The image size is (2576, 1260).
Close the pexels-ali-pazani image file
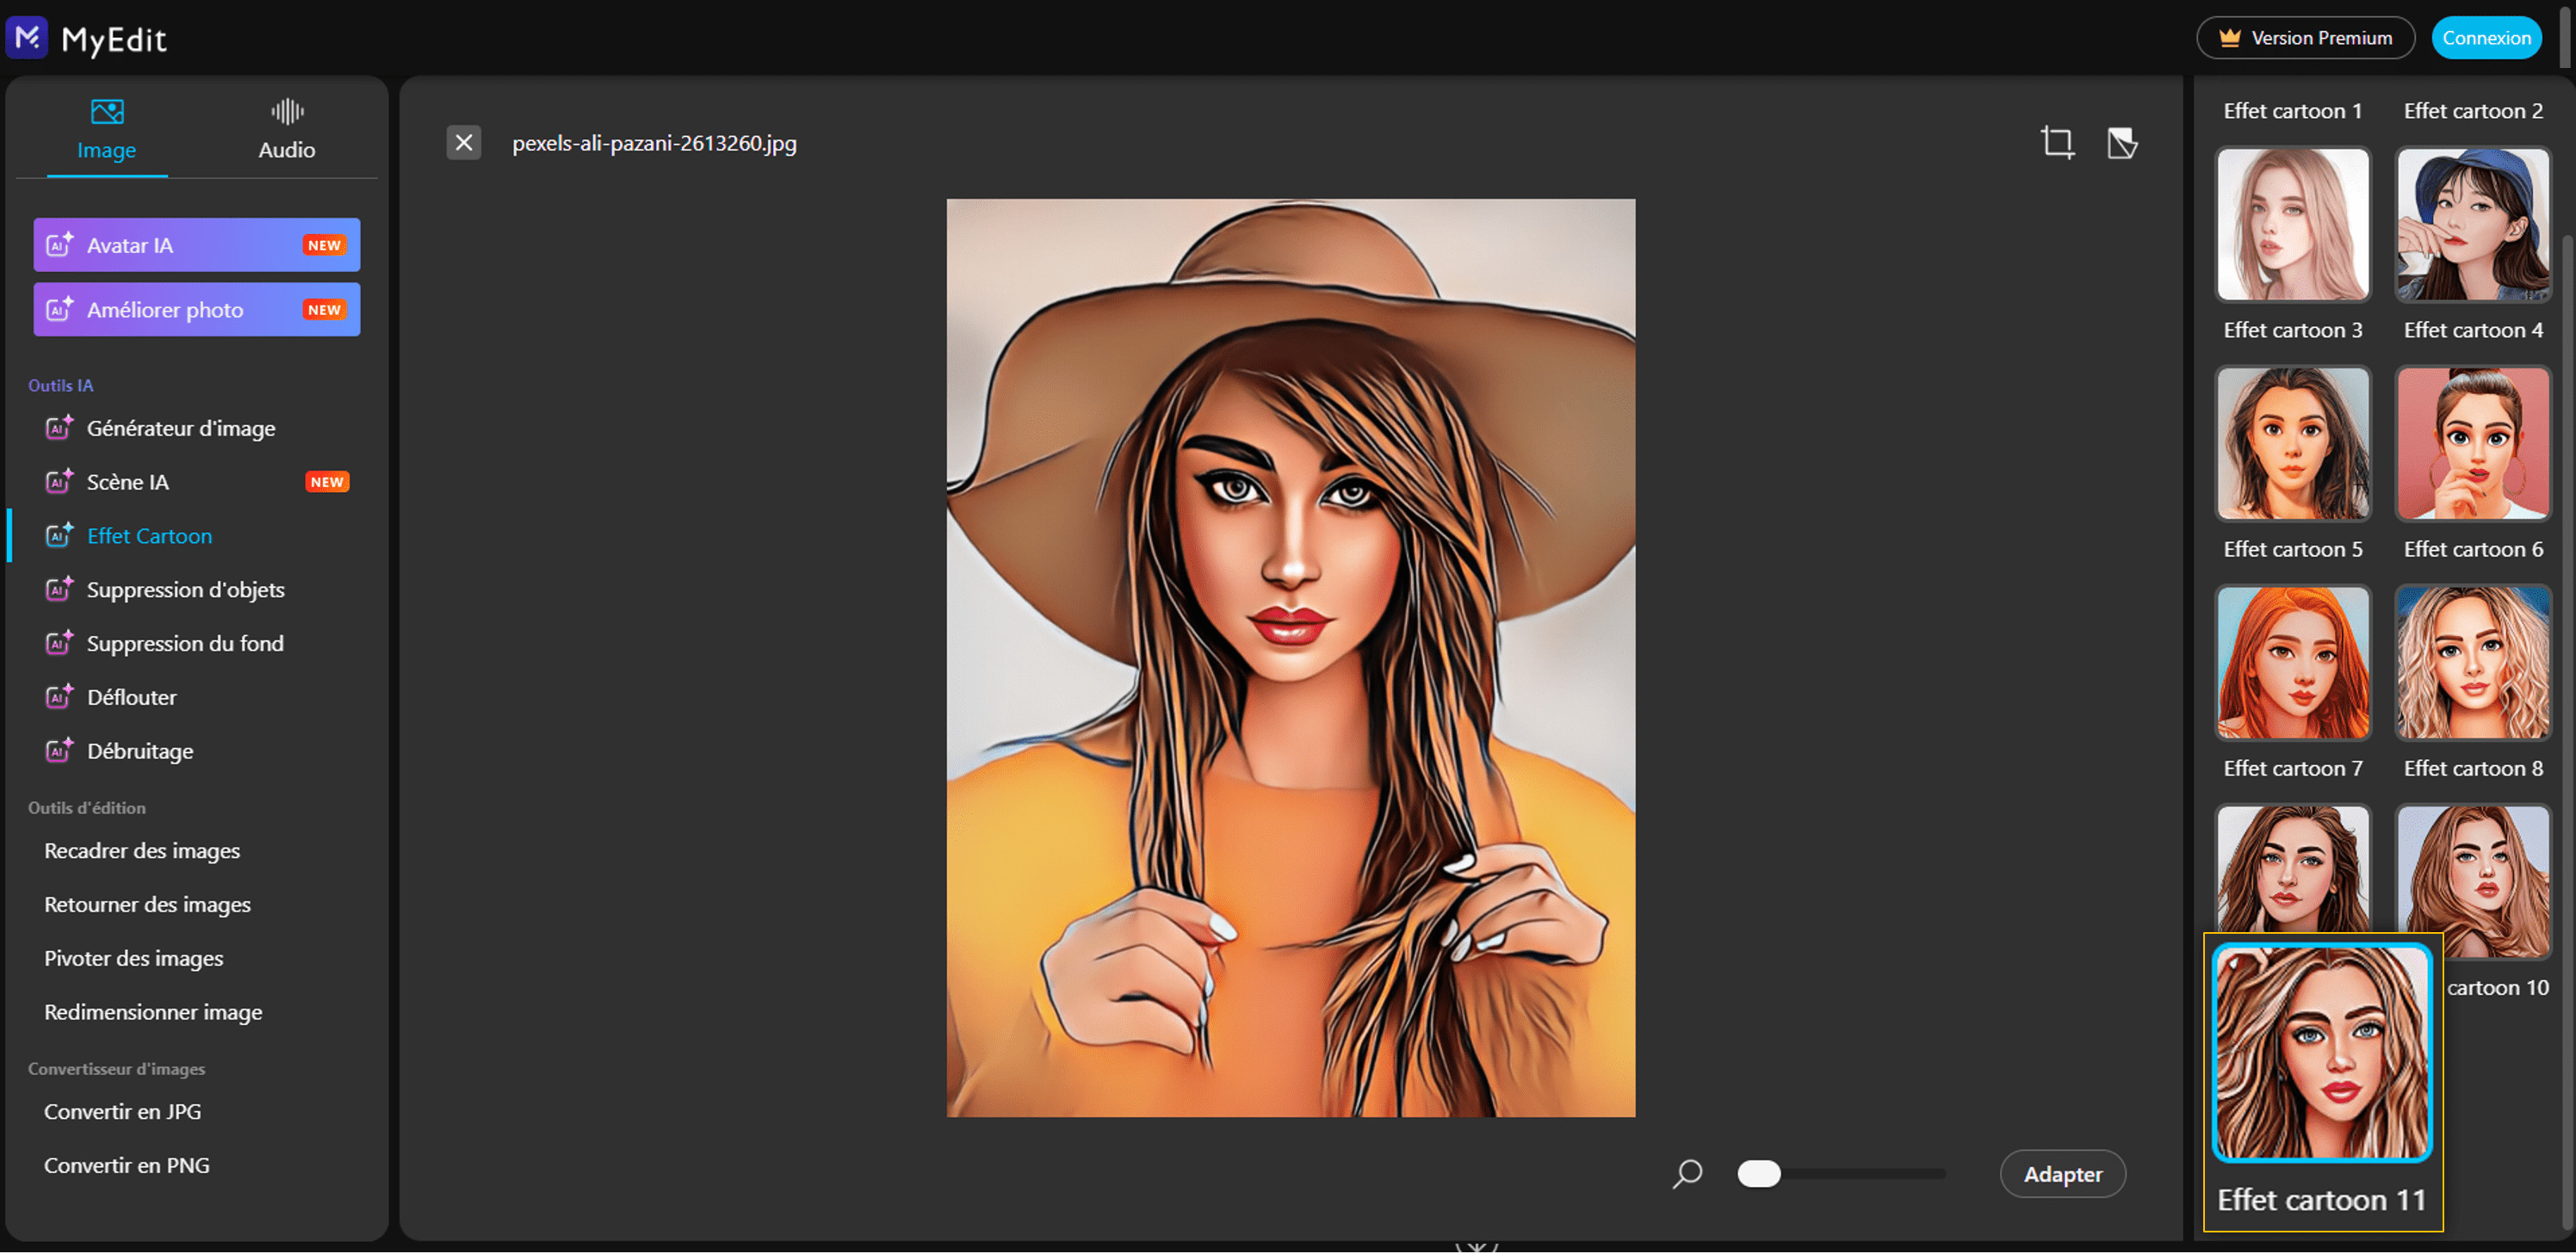click(463, 143)
